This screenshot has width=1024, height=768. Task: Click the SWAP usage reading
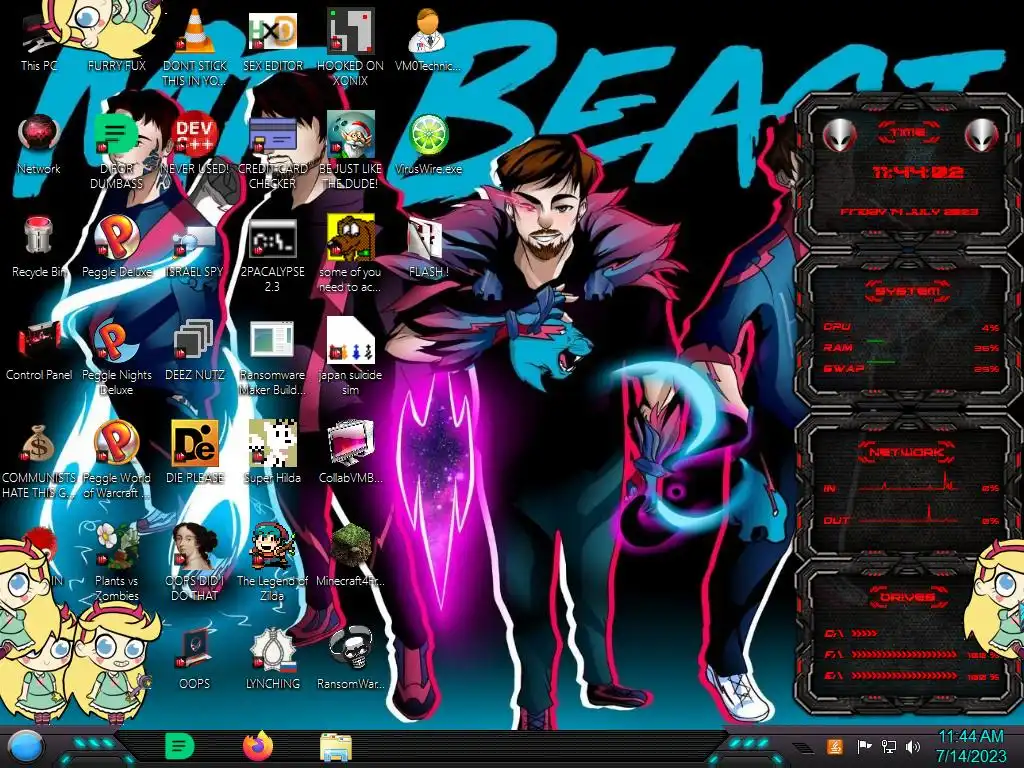(x=987, y=369)
